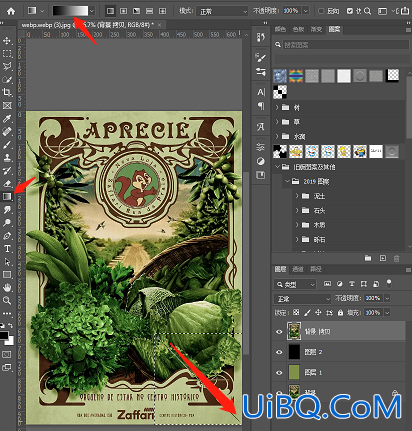Open the Character panel icon
The height and width of the screenshot is (431, 412).
pyautogui.click(x=261, y=92)
